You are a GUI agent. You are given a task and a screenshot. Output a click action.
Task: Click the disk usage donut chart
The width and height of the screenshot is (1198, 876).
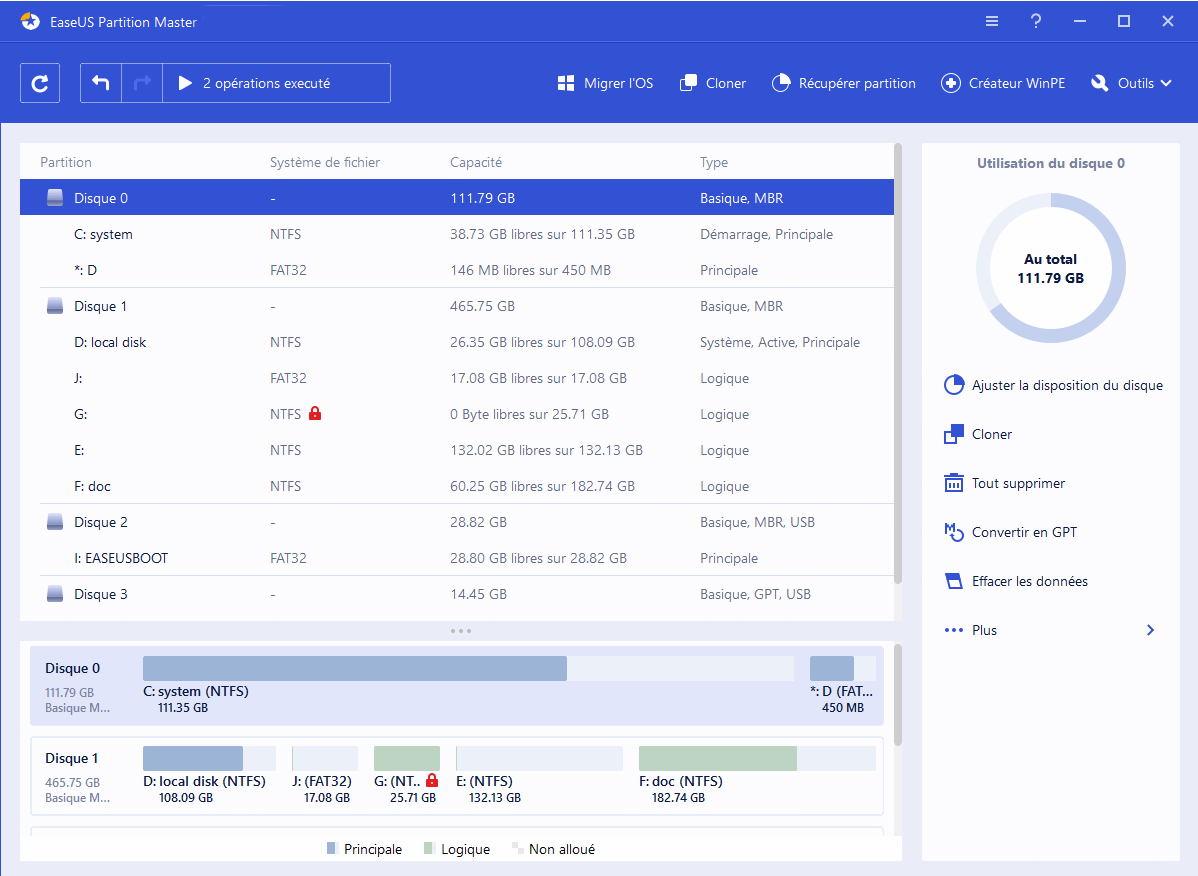[1051, 268]
